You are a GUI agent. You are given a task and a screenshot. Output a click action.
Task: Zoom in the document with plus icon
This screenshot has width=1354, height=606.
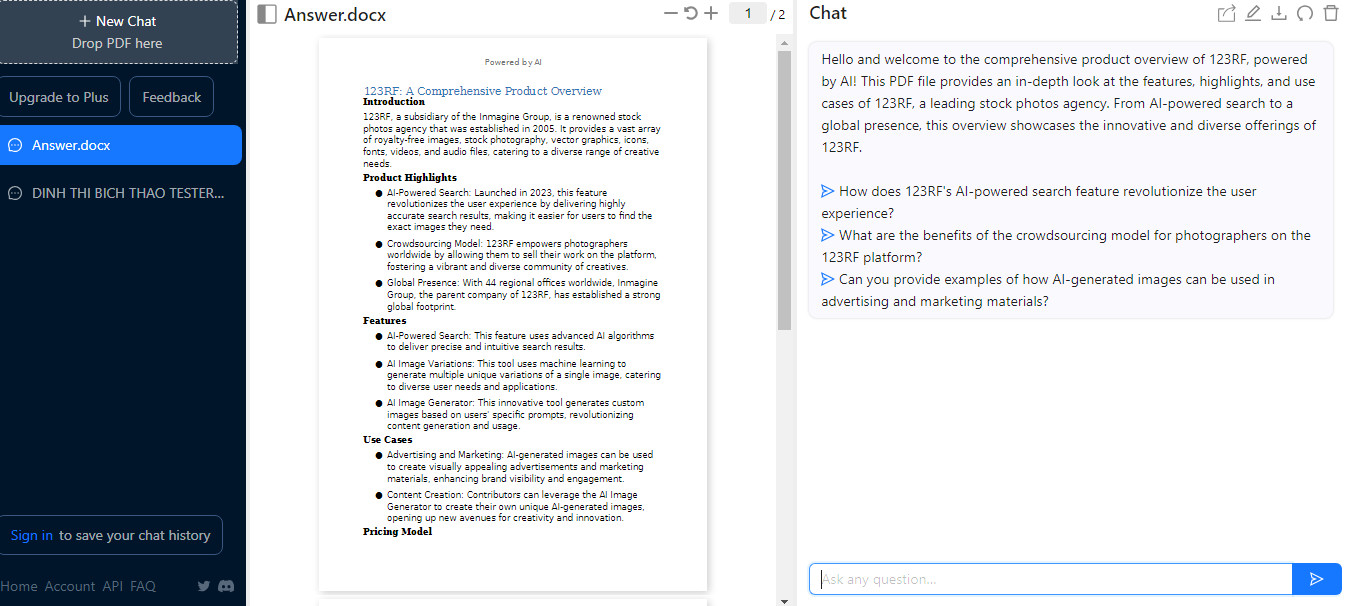[x=711, y=13]
